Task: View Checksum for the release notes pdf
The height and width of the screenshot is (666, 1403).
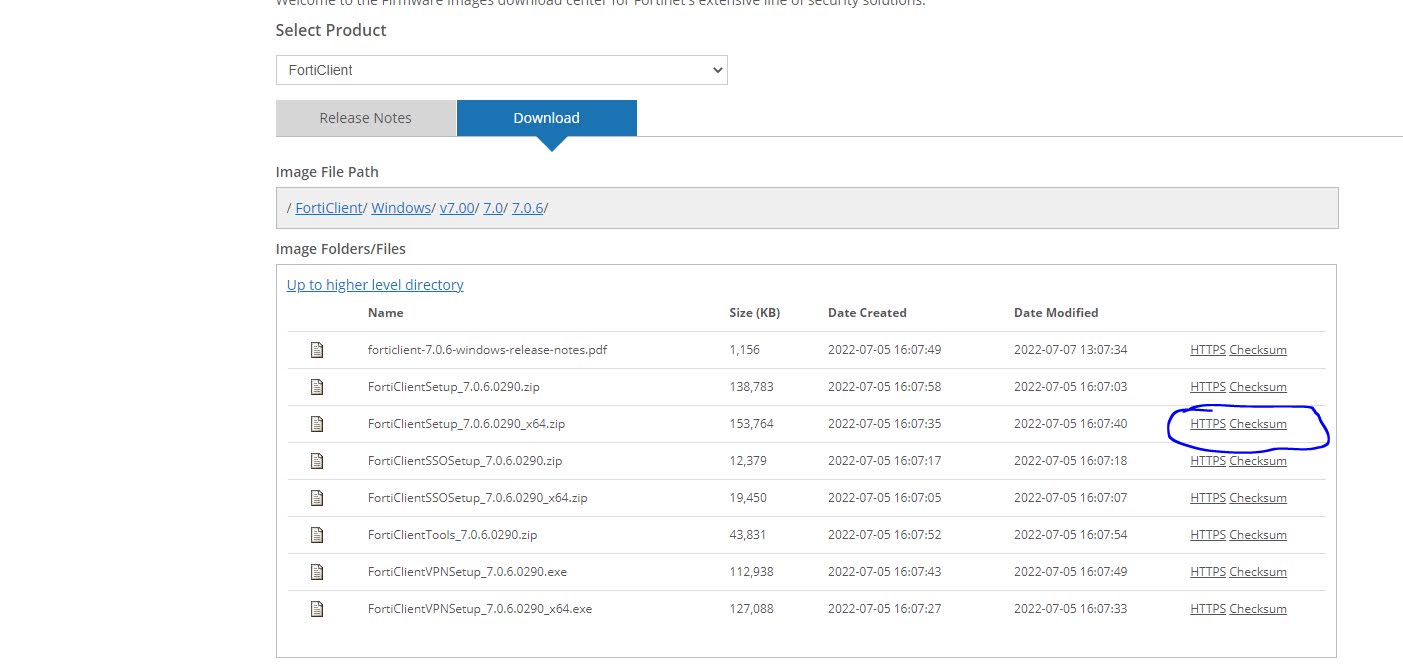Action: click(x=1258, y=350)
